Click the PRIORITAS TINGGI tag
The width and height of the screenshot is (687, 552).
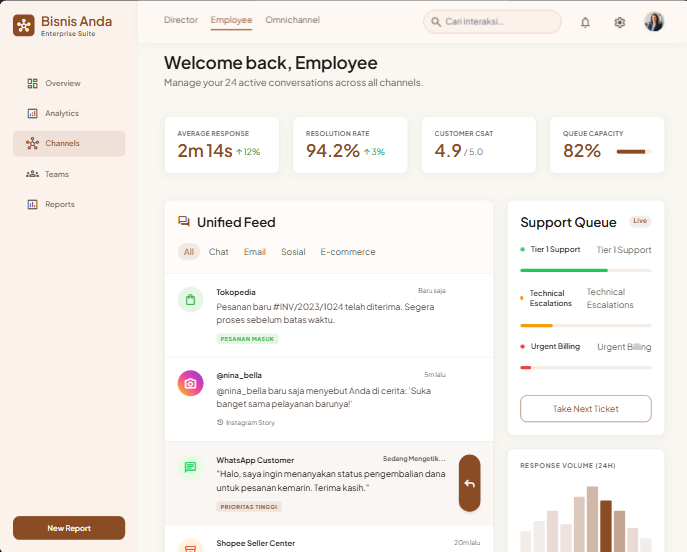coord(249,506)
